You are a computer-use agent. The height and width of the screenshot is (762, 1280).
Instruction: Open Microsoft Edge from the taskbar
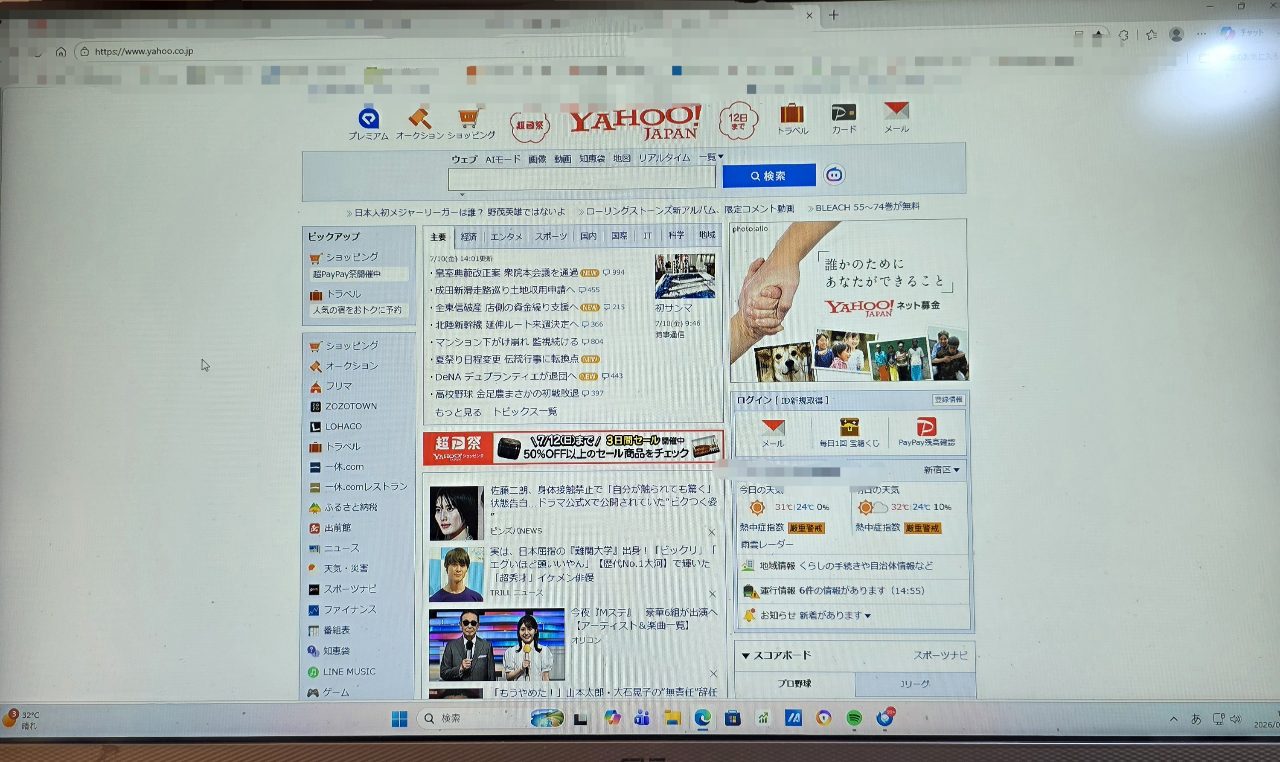(x=703, y=718)
